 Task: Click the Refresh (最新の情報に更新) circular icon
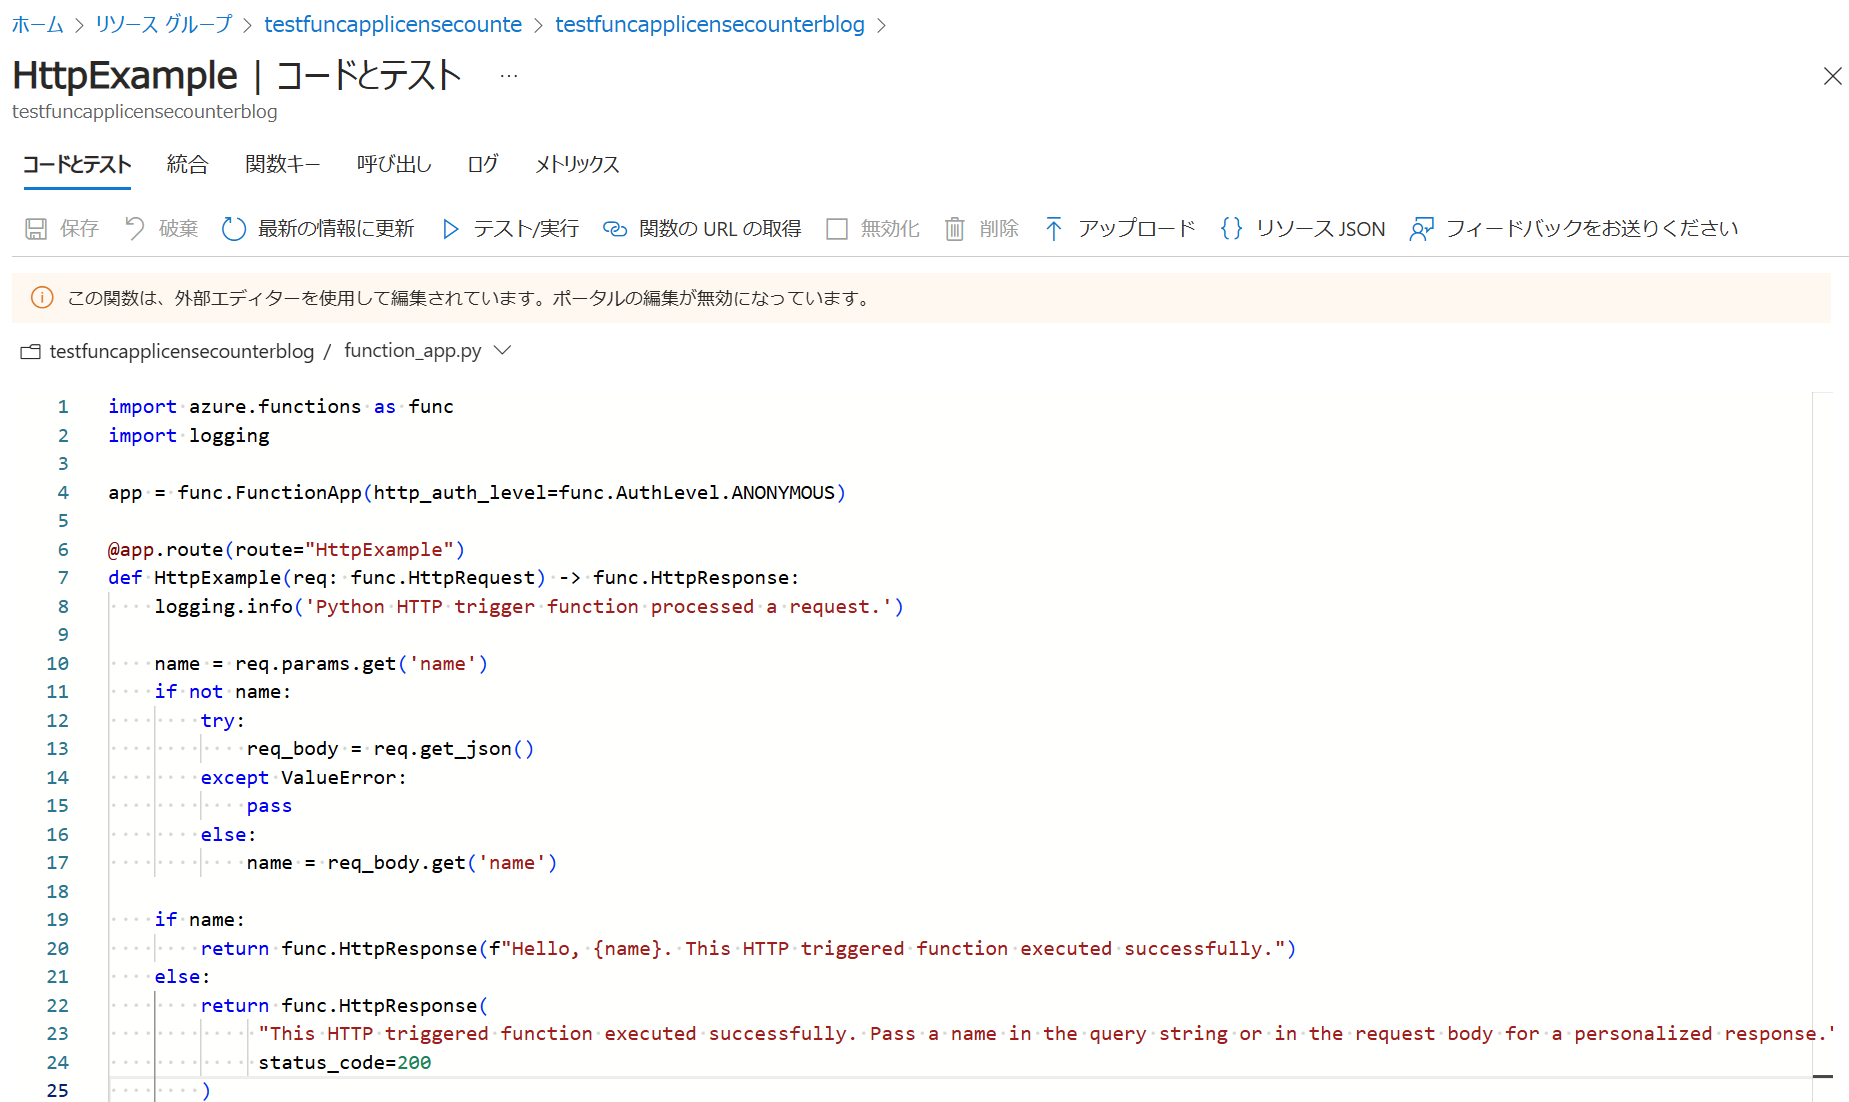(234, 229)
